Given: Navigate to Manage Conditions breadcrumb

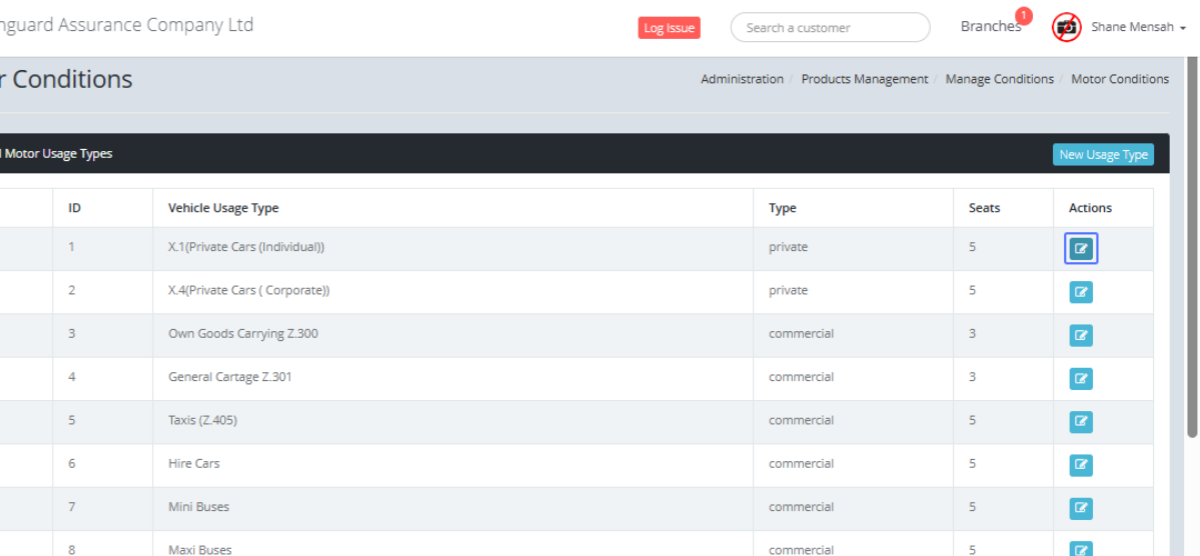Looking at the screenshot, I should (x=999, y=79).
